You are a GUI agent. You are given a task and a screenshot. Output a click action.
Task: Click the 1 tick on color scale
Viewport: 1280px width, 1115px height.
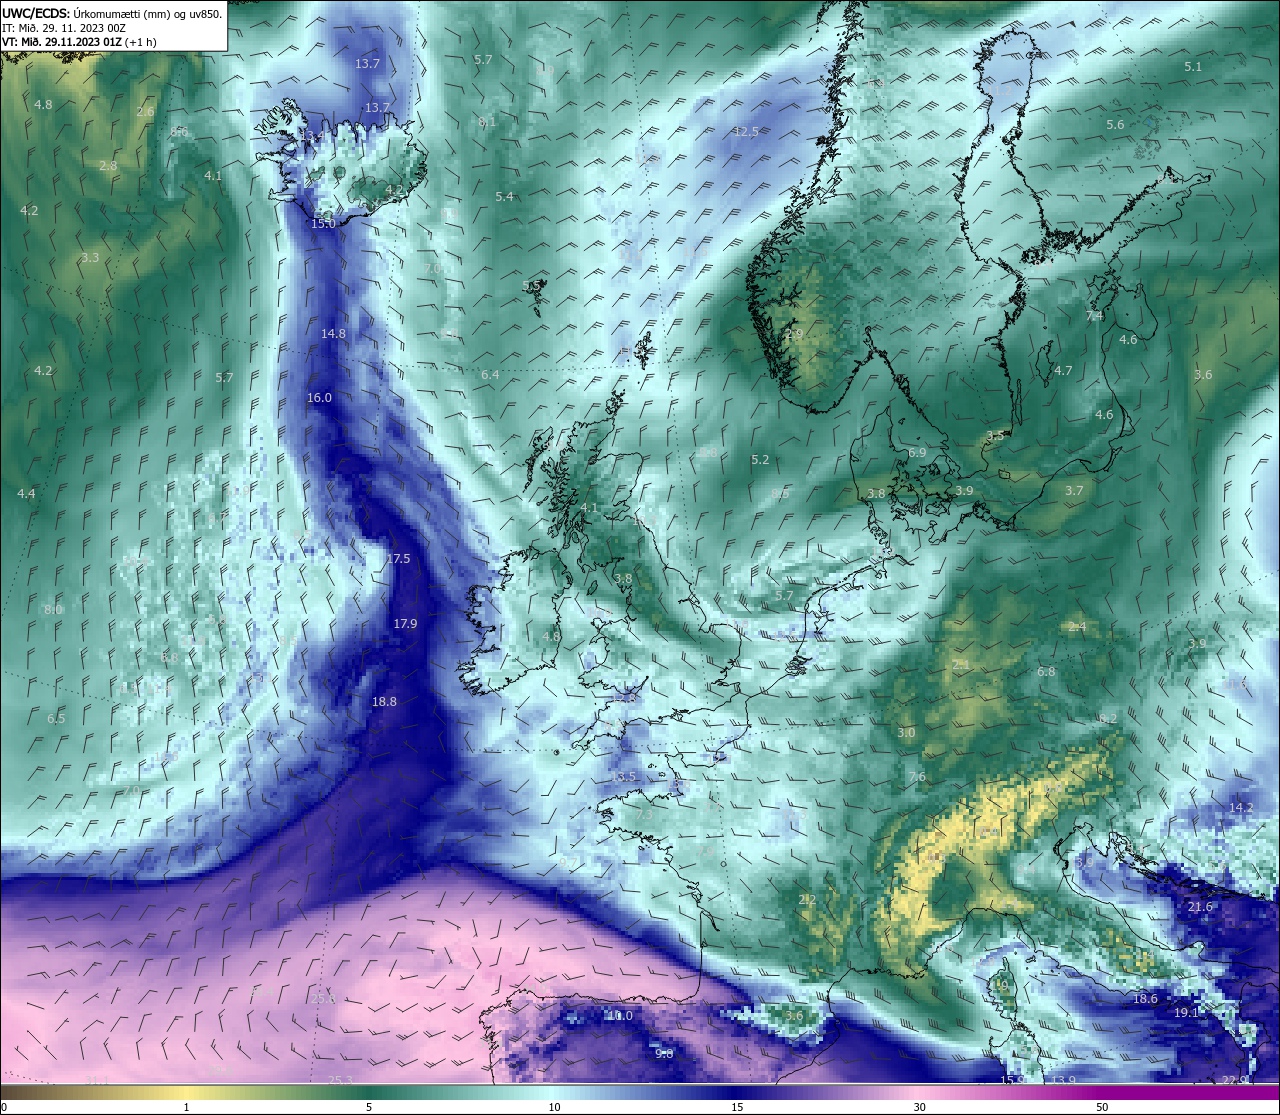point(186,1107)
